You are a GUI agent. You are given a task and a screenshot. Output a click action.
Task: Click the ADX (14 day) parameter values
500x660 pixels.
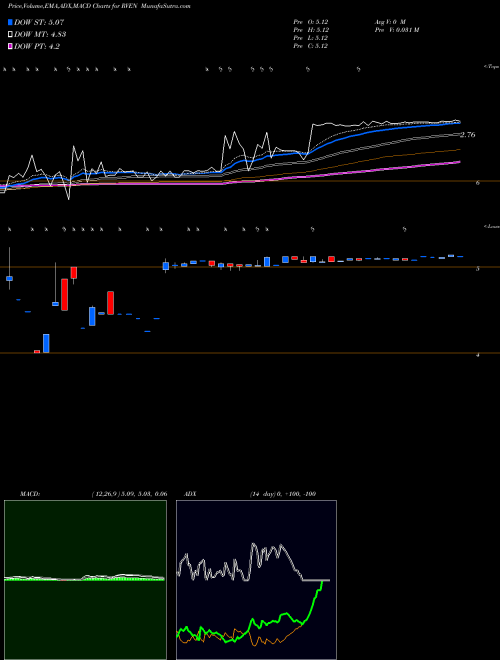tap(283, 494)
